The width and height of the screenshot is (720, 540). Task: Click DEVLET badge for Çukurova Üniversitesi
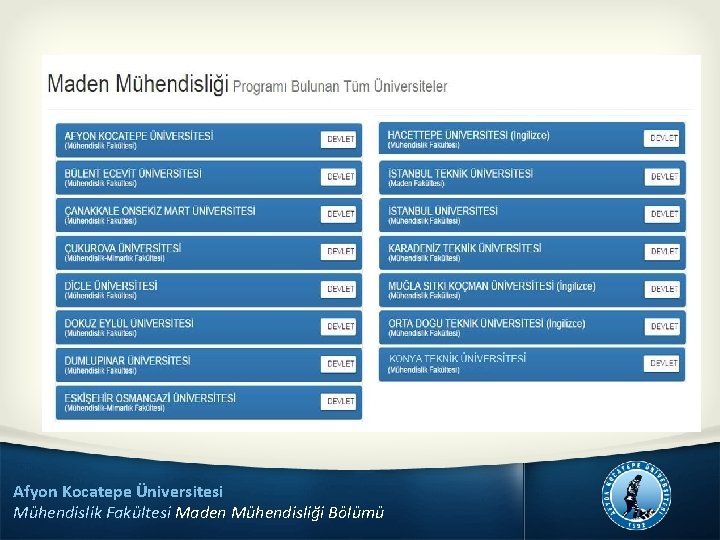pyautogui.click(x=338, y=252)
